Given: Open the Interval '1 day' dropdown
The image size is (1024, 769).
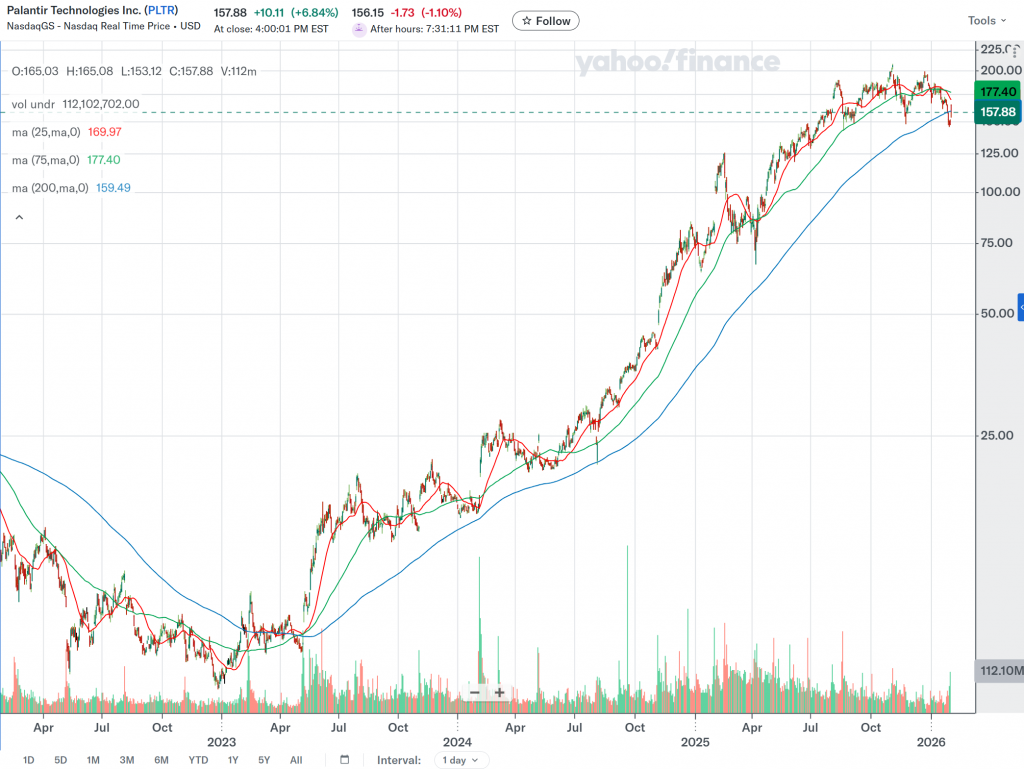Looking at the screenshot, I should [465, 760].
